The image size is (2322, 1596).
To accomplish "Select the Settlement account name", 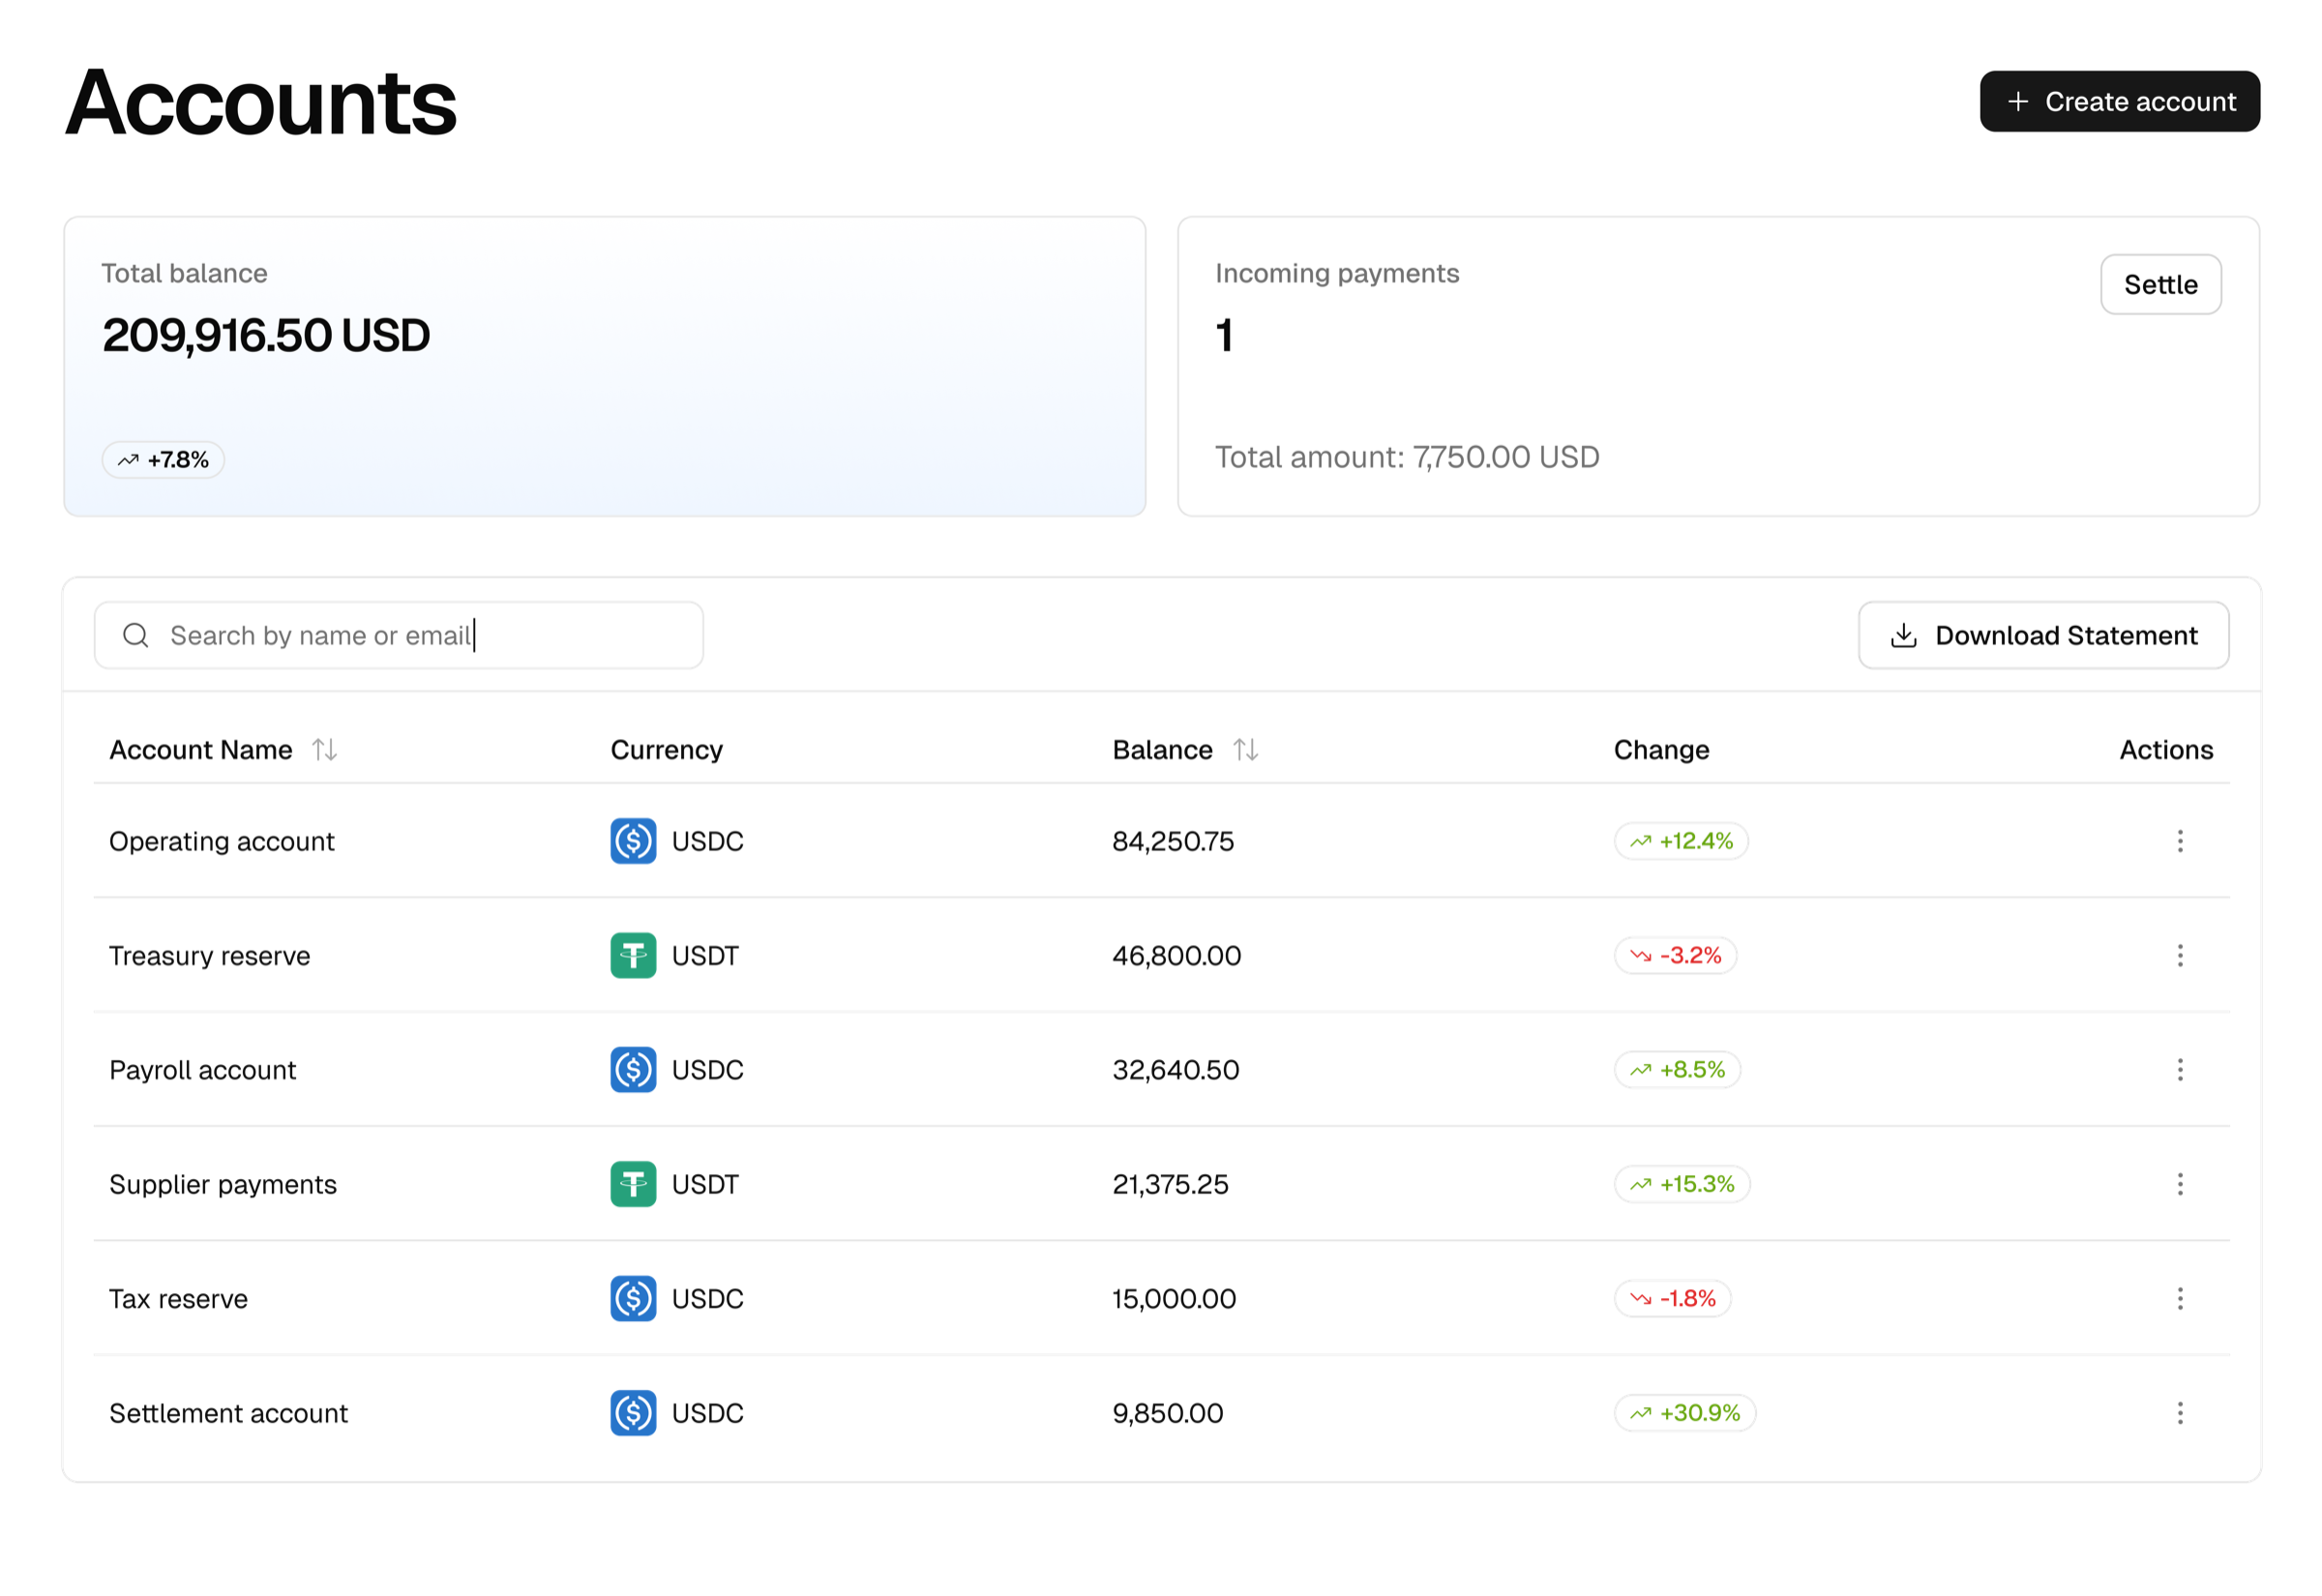I will tap(229, 1412).
